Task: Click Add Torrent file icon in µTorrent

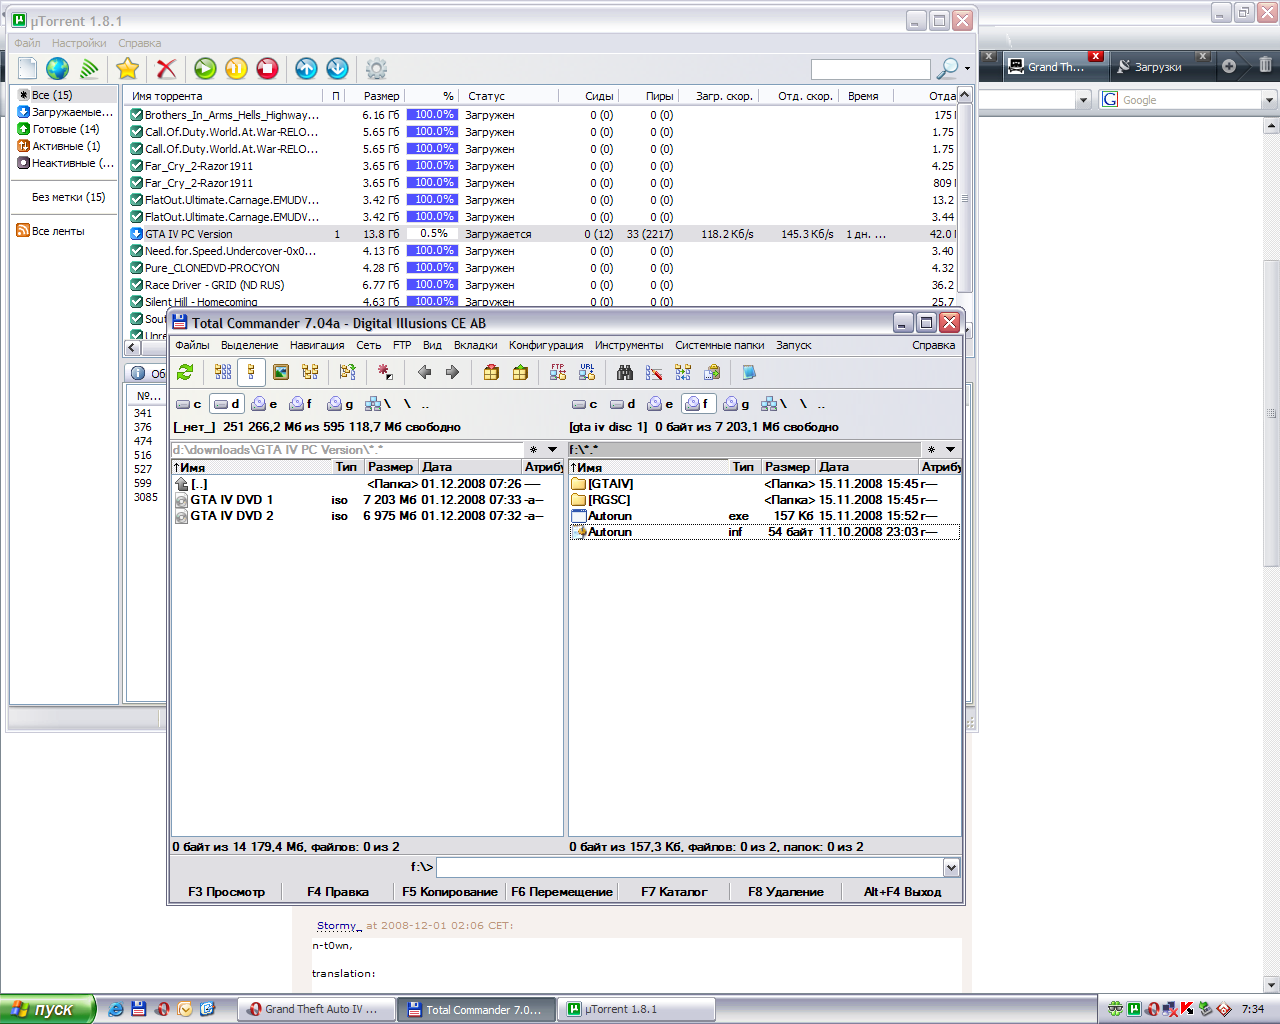Action: pyautogui.click(x=27, y=68)
